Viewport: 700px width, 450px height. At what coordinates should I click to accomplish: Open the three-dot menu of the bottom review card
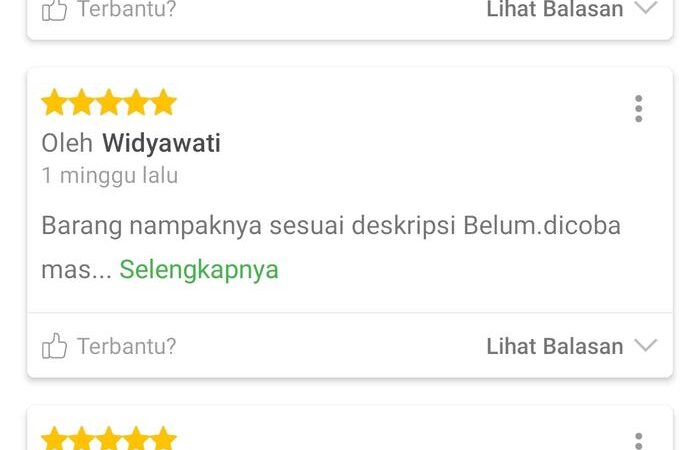tap(639, 441)
